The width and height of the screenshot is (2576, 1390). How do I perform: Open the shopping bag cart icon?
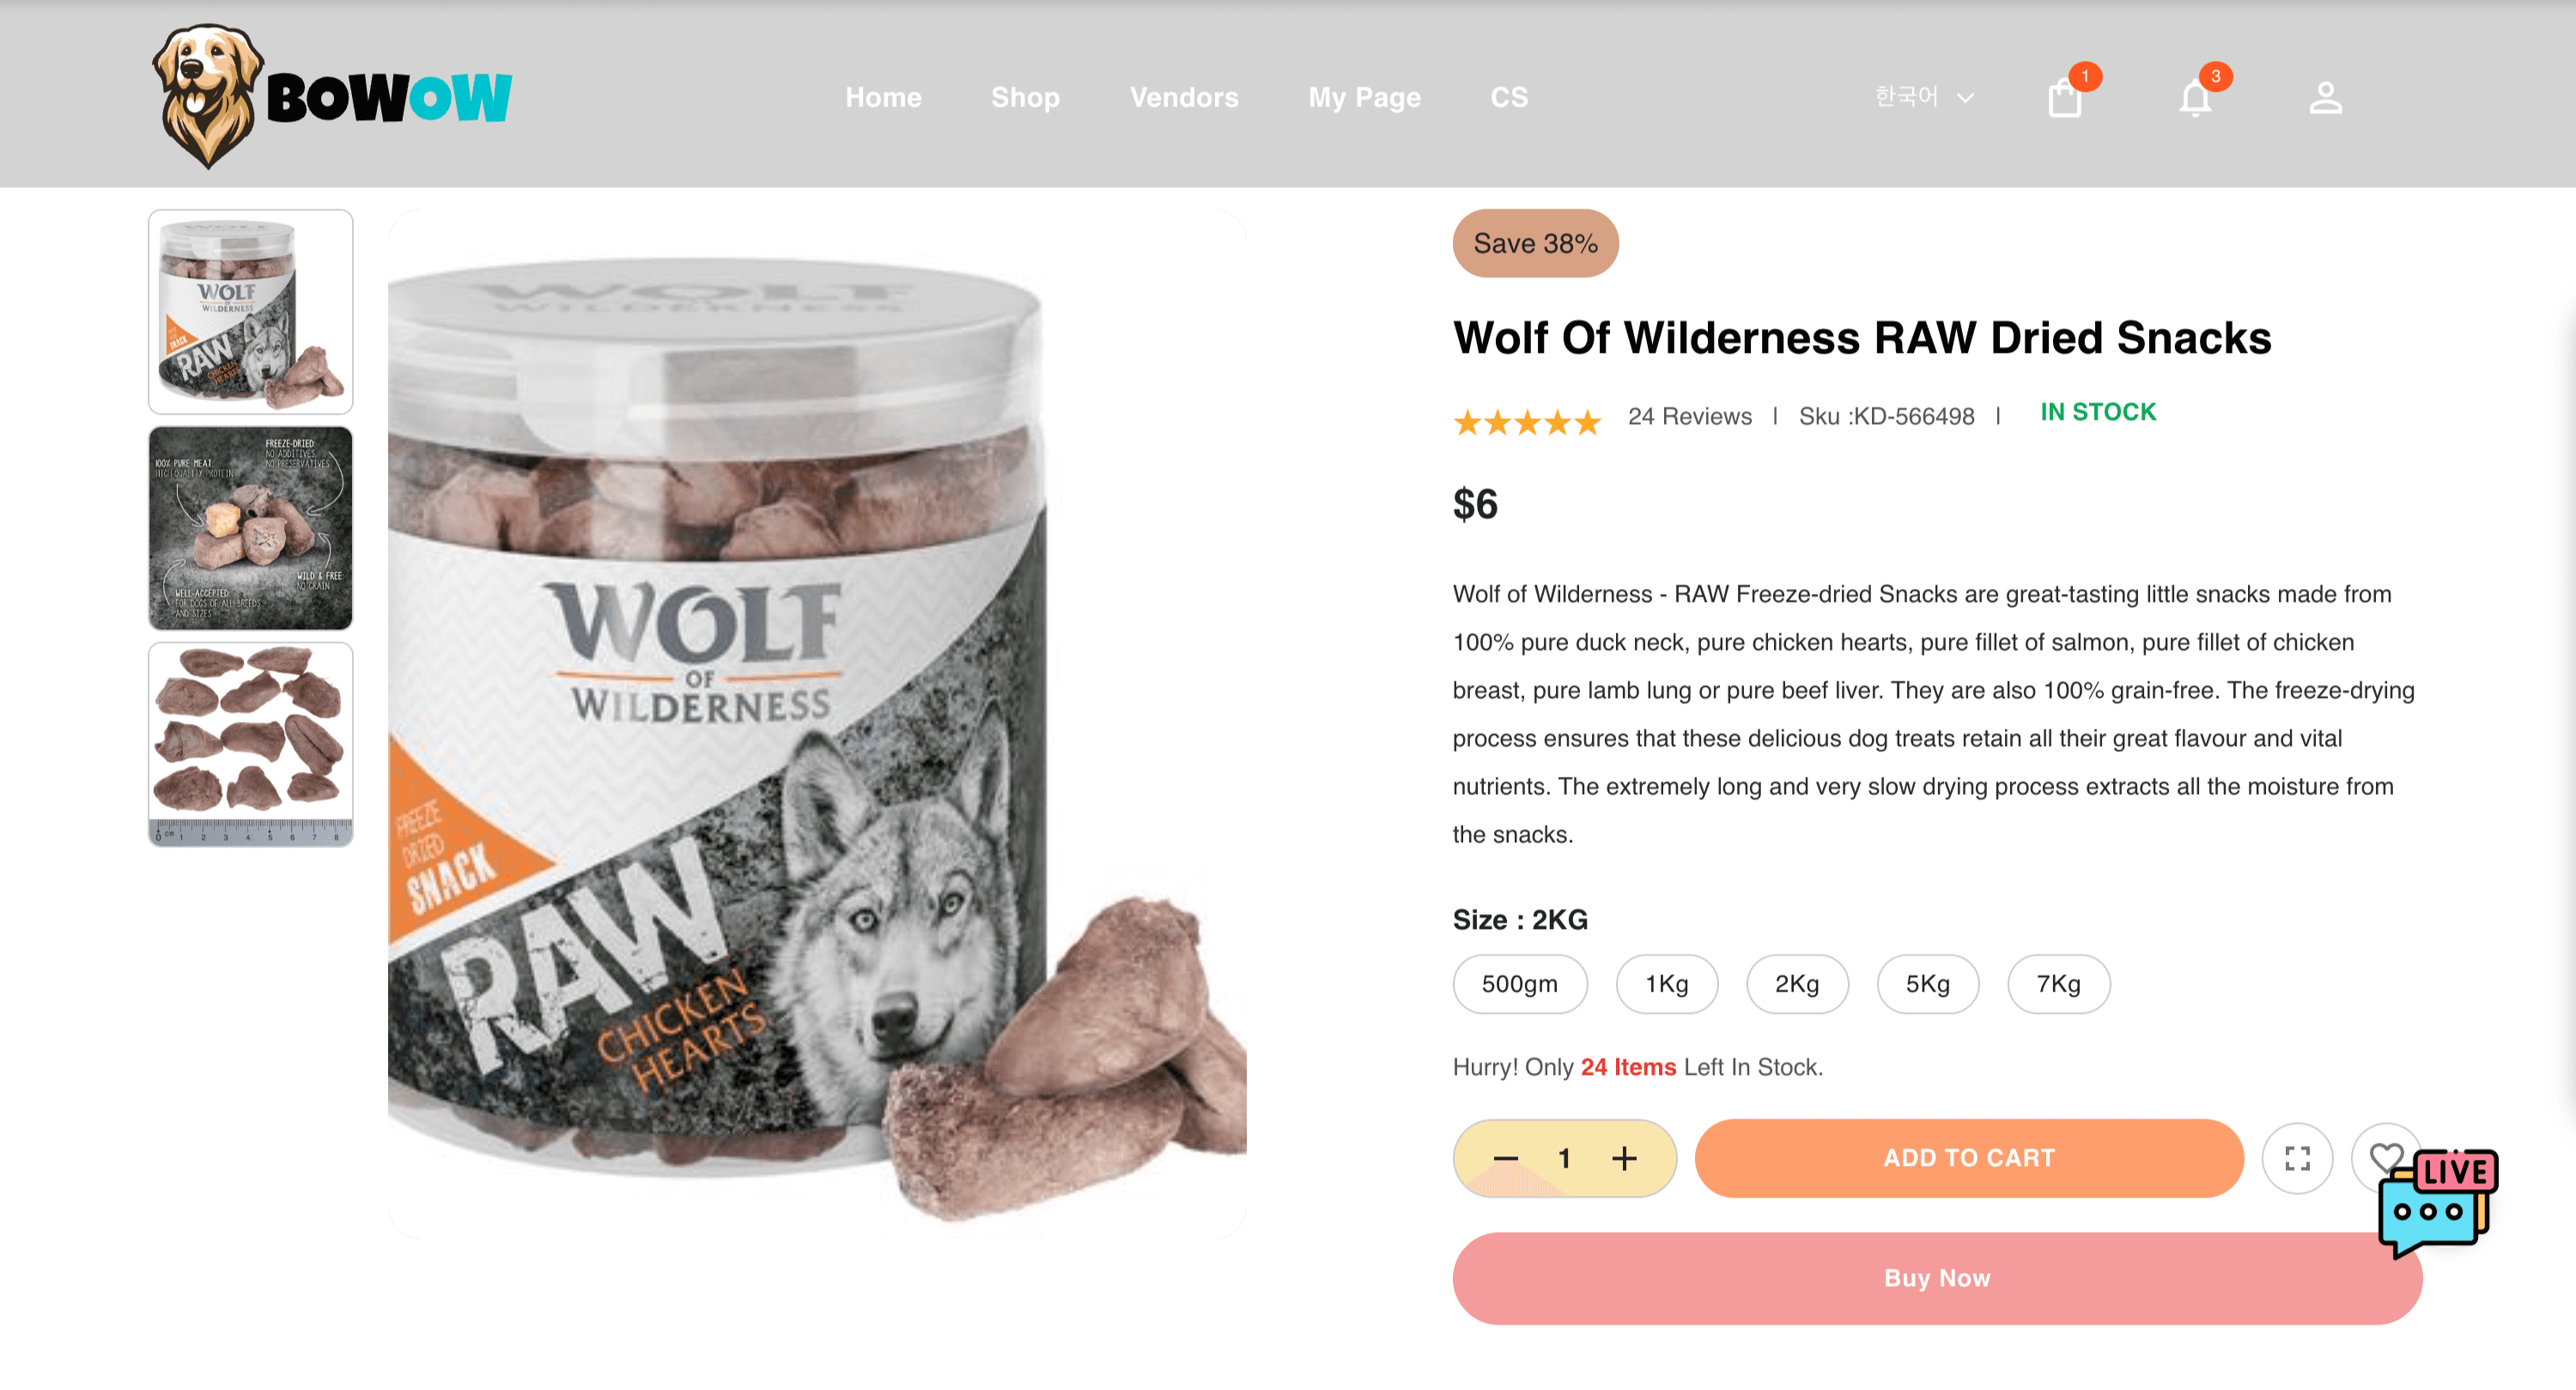[2065, 98]
